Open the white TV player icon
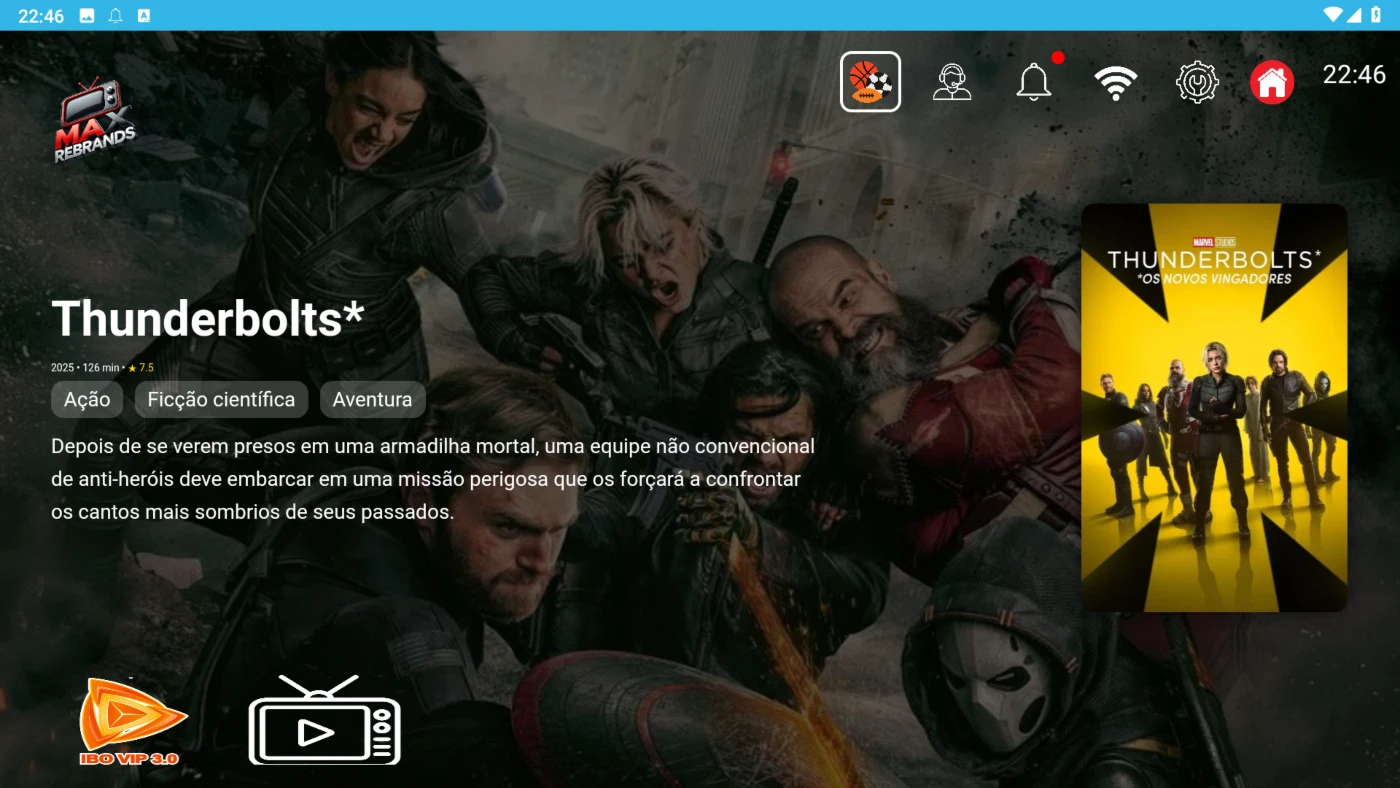The width and height of the screenshot is (1400, 788). coord(325,720)
